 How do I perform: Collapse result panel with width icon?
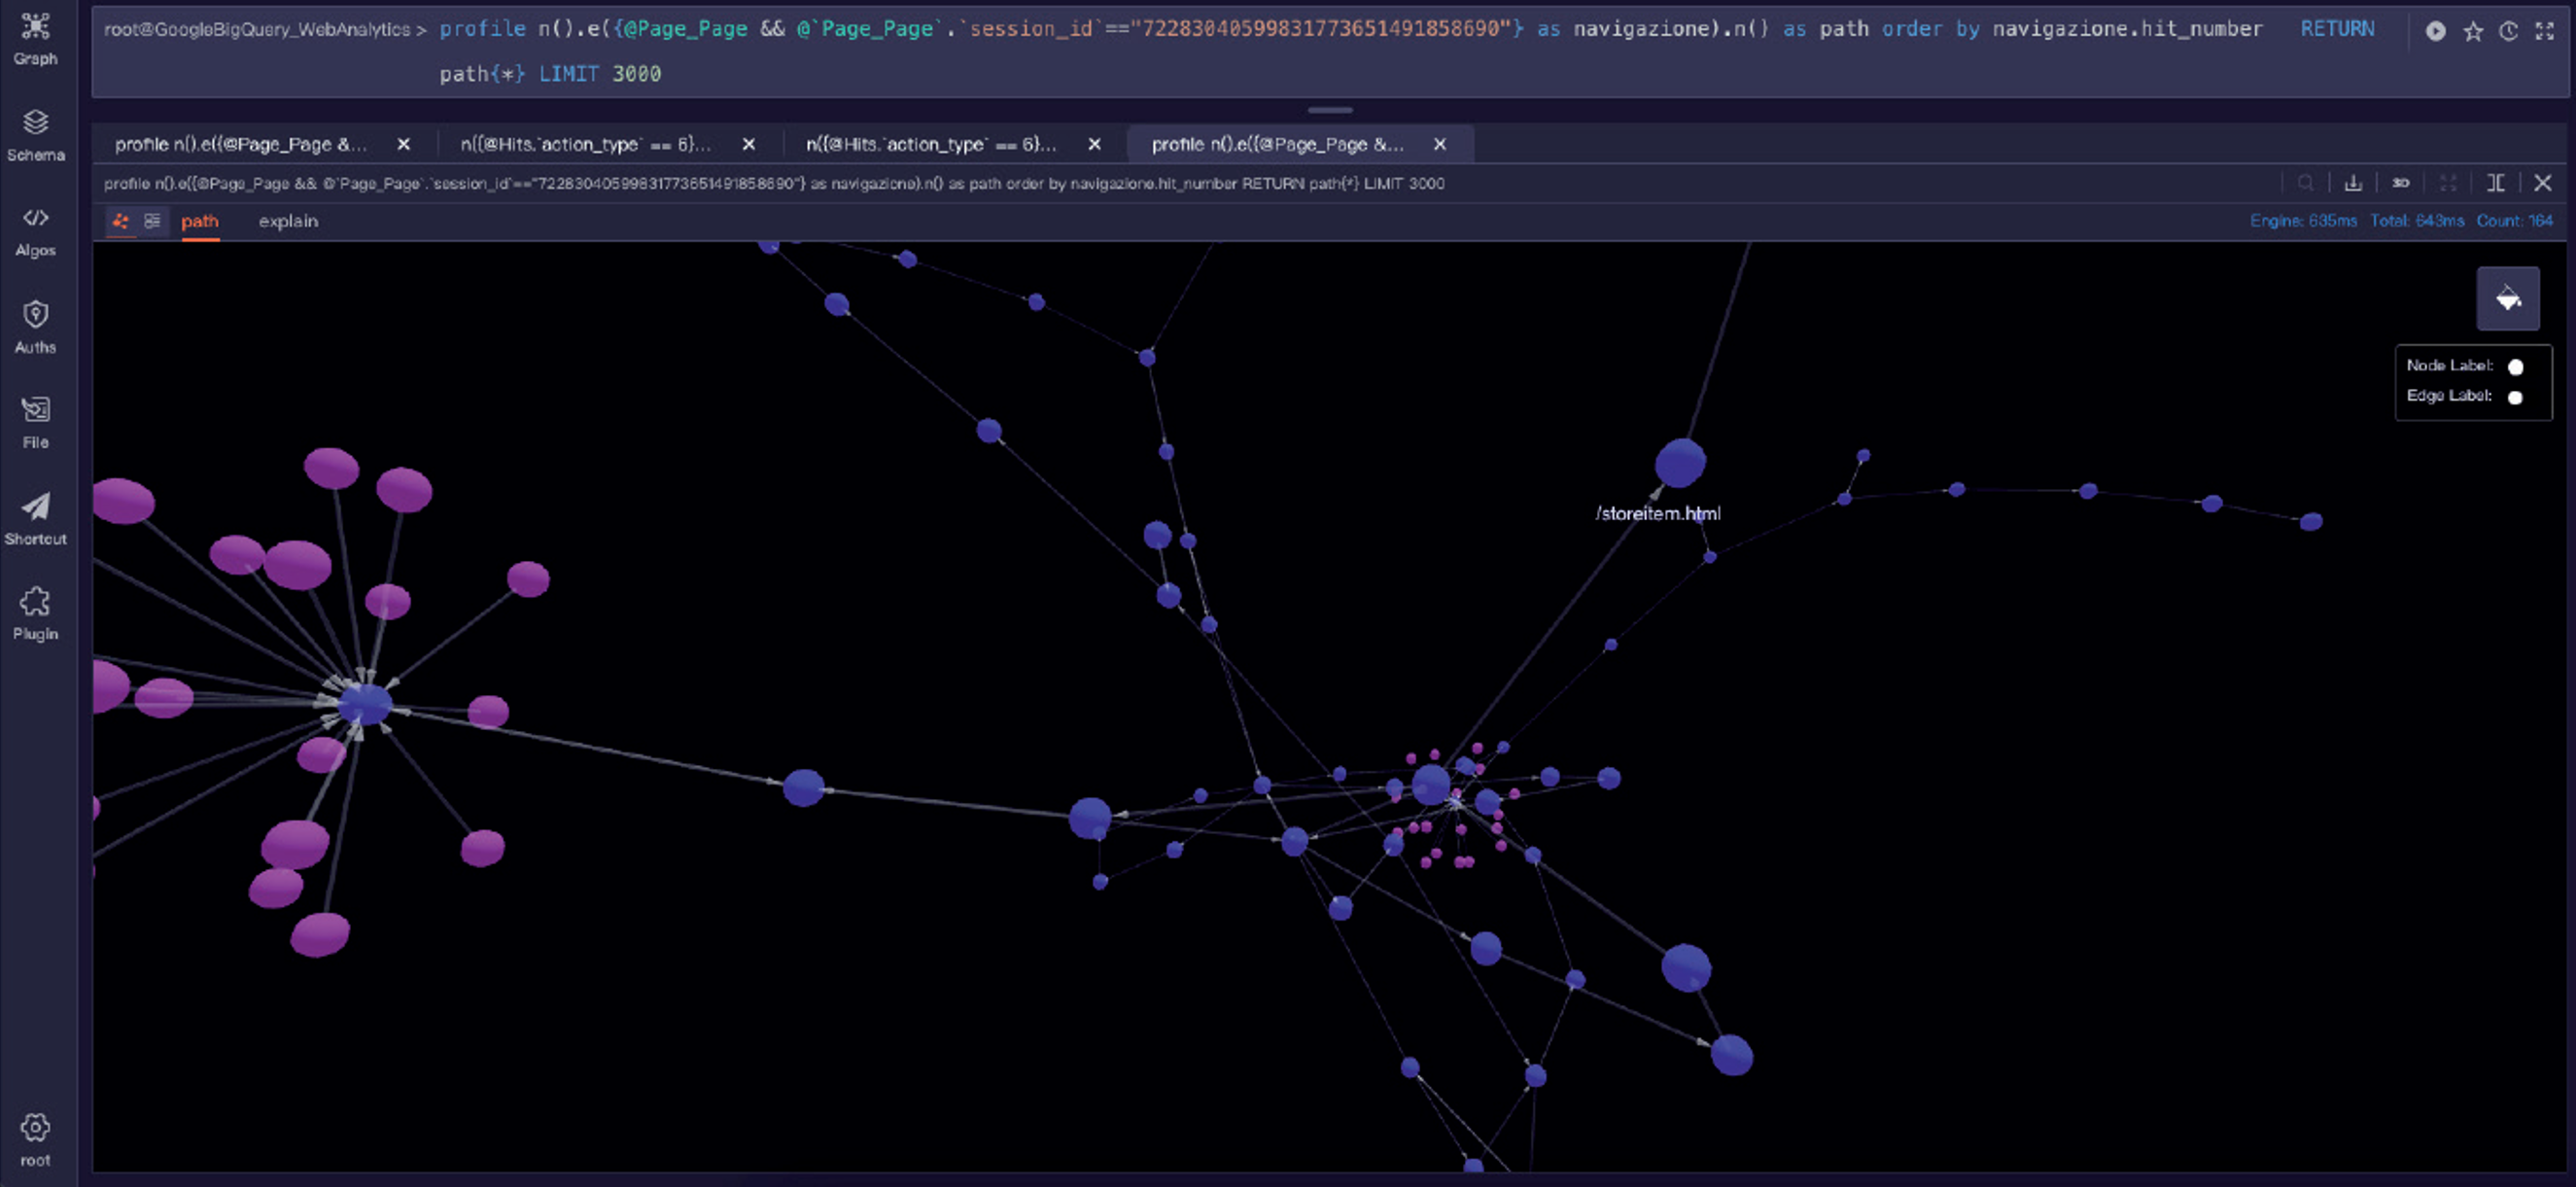[2495, 183]
